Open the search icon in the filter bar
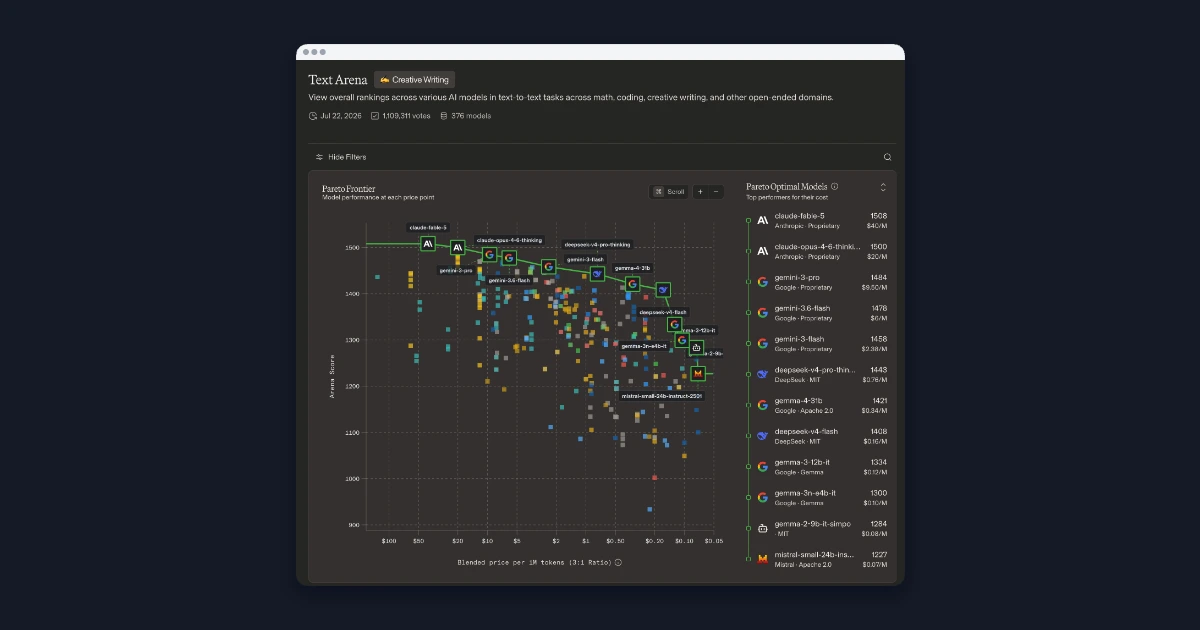 887,157
